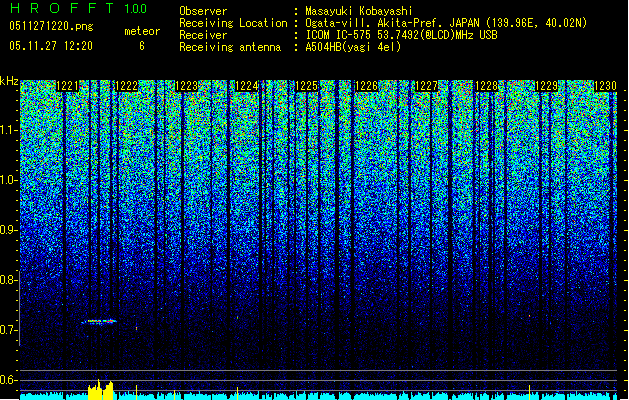Viewport: 629px width, 400px height.
Task: Click the 1.1 frequency axis label
Action: (x=9, y=130)
